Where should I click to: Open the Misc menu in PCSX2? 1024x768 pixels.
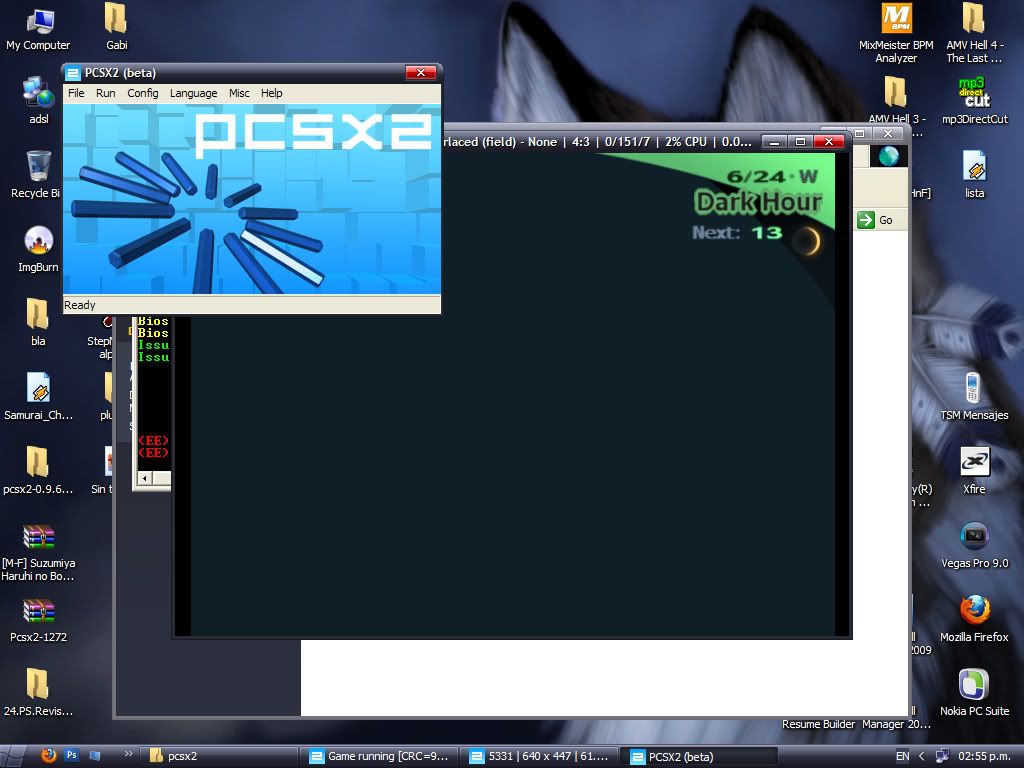pyautogui.click(x=239, y=93)
